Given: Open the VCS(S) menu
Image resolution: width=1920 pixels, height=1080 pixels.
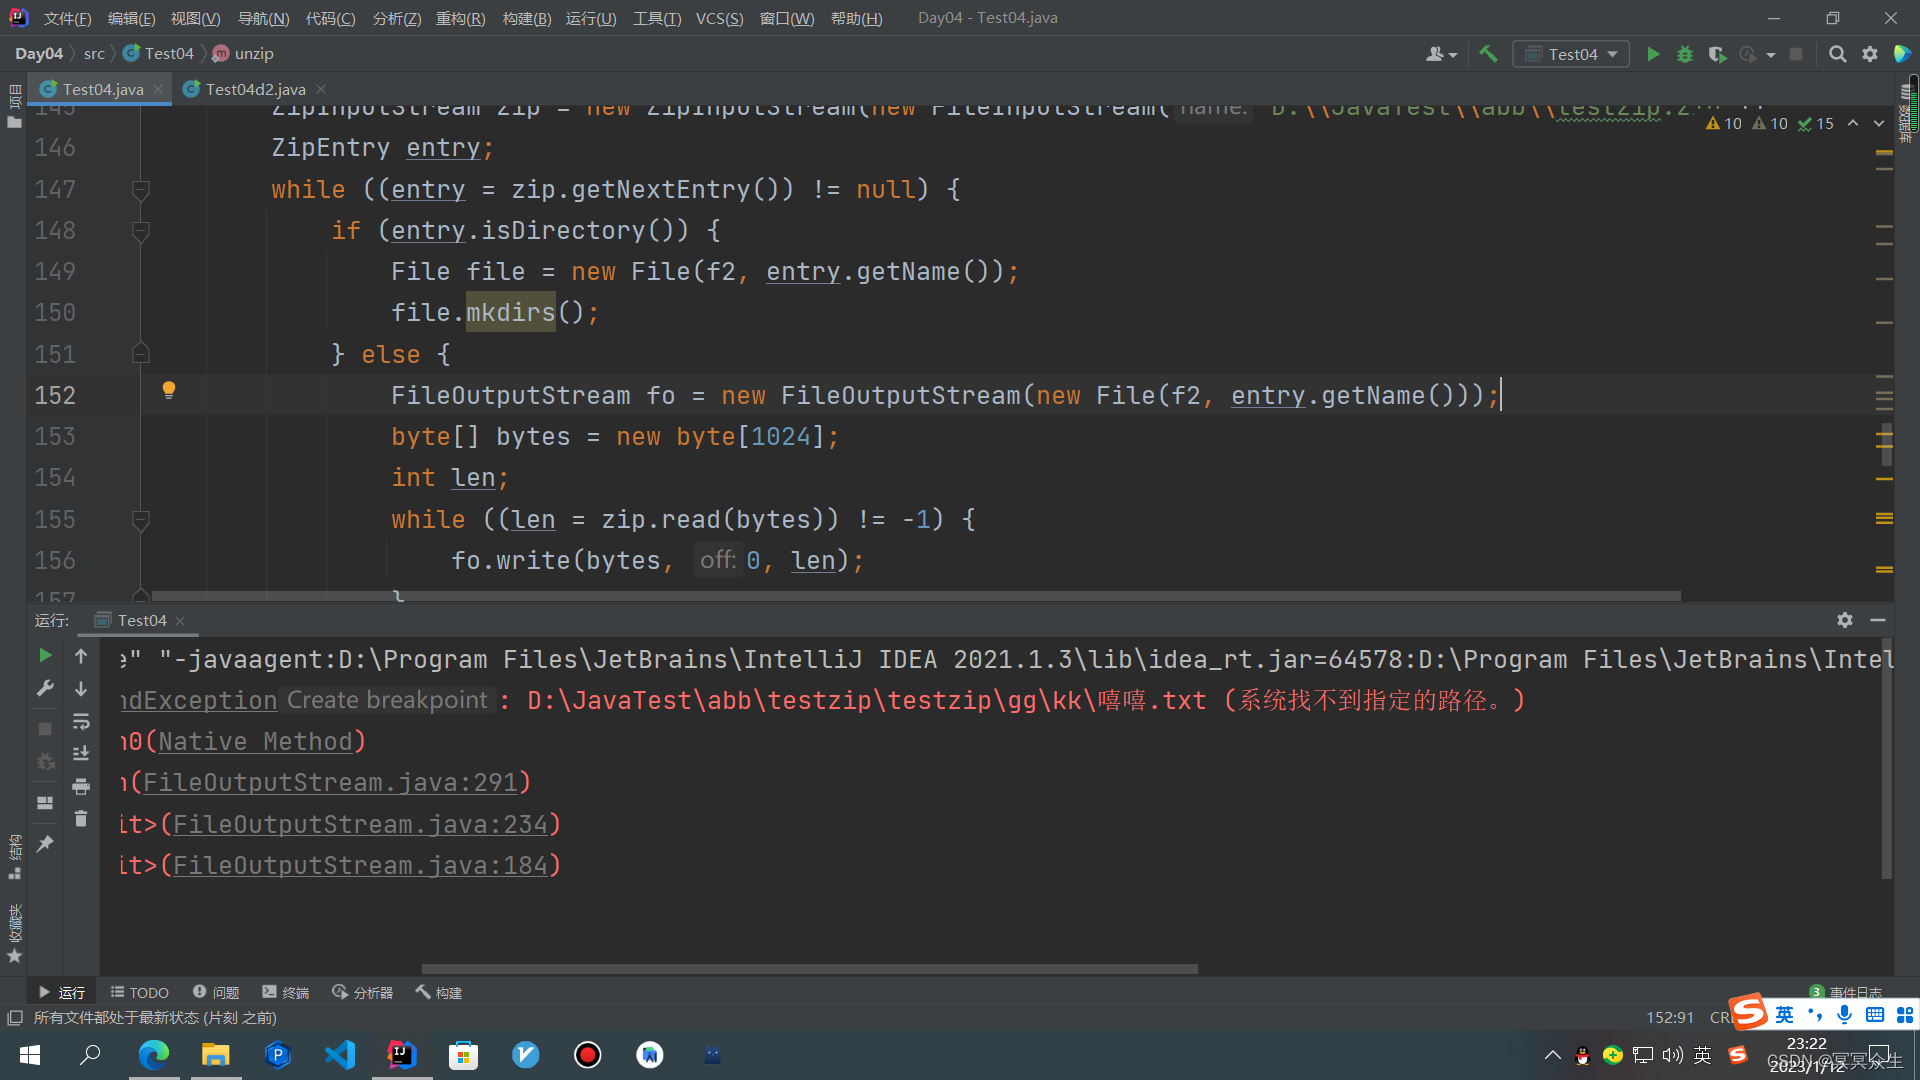Looking at the screenshot, I should 719,18.
